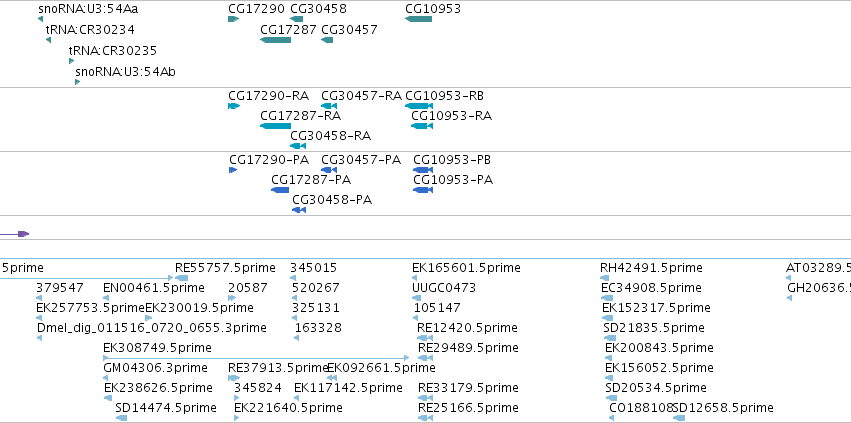Select the CG17290 gene glyph
The height and width of the screenshot is (423, 851).
click(233, 19)
